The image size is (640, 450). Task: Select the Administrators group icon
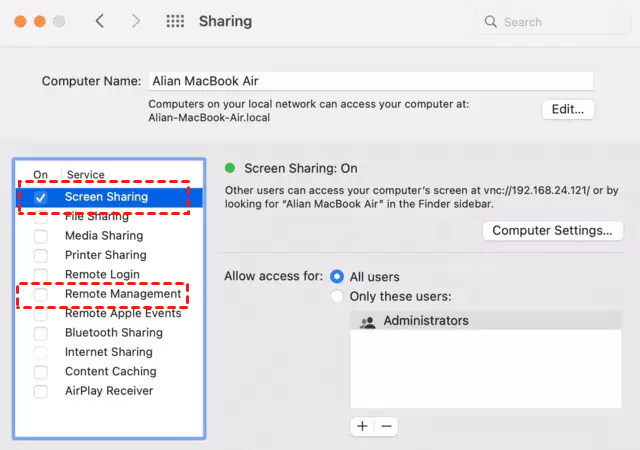(367, 321)
